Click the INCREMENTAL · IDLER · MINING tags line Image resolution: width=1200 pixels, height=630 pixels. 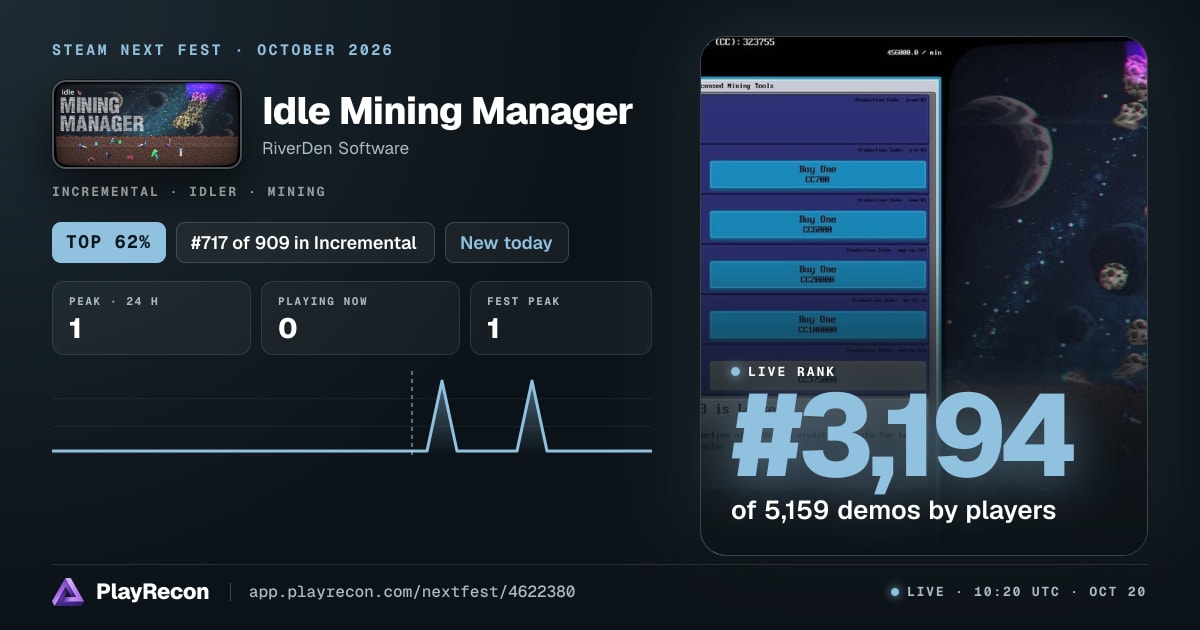pyautogui.click(x=188, y=191)
